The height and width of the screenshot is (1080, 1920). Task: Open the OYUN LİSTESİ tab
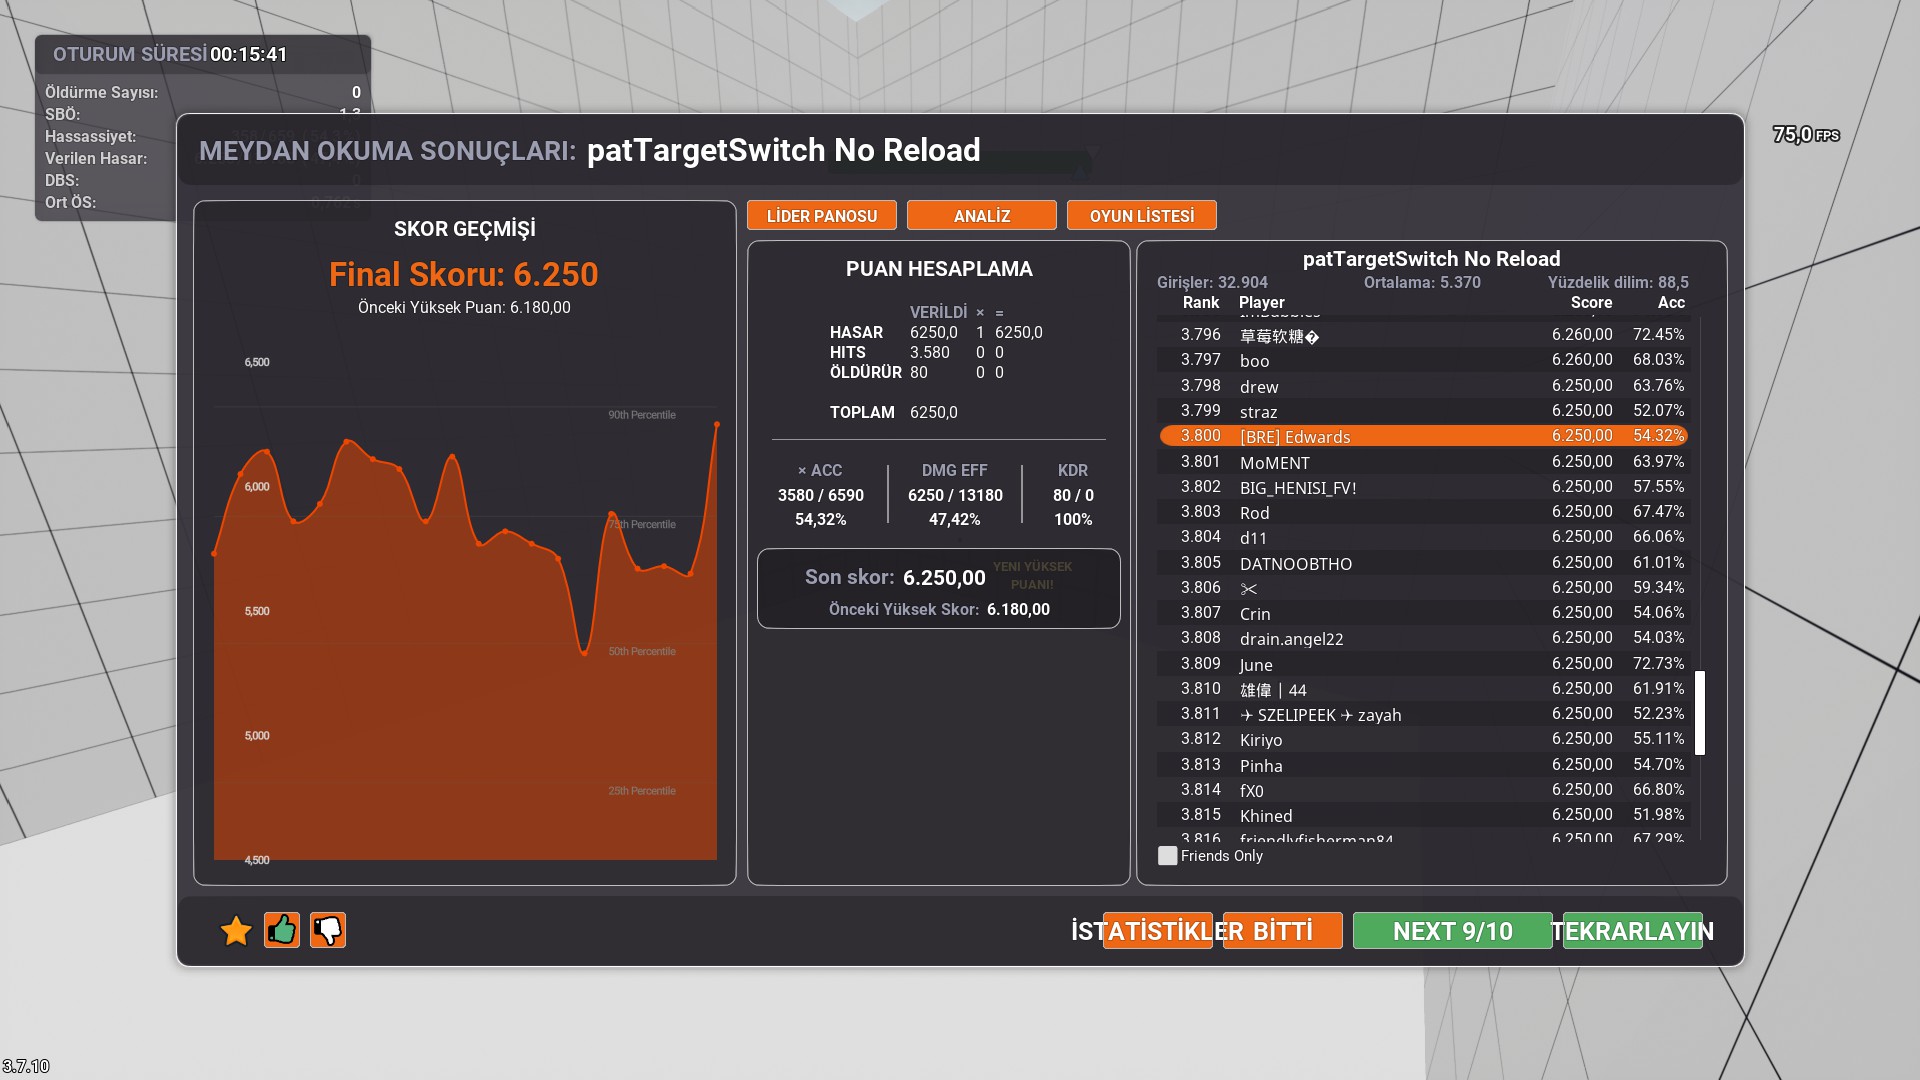click(x=1141, y=216)
